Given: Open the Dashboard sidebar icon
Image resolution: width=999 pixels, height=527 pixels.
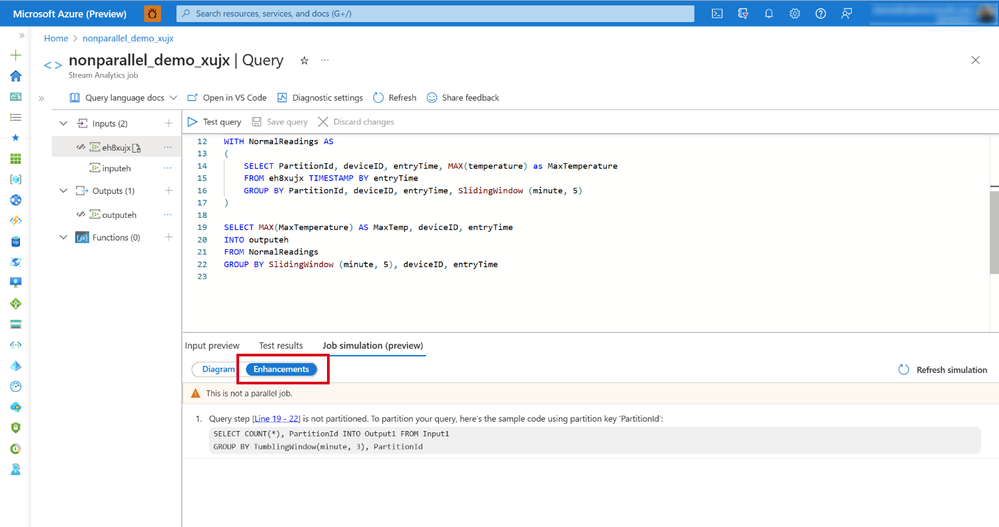Looking at the screenshot, I should click(16, 97).
